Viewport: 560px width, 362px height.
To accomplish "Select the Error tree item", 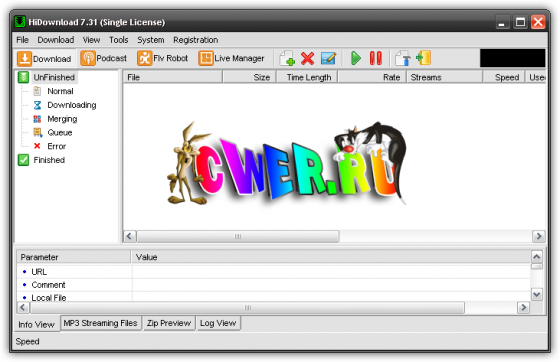I will click(56, 146).
